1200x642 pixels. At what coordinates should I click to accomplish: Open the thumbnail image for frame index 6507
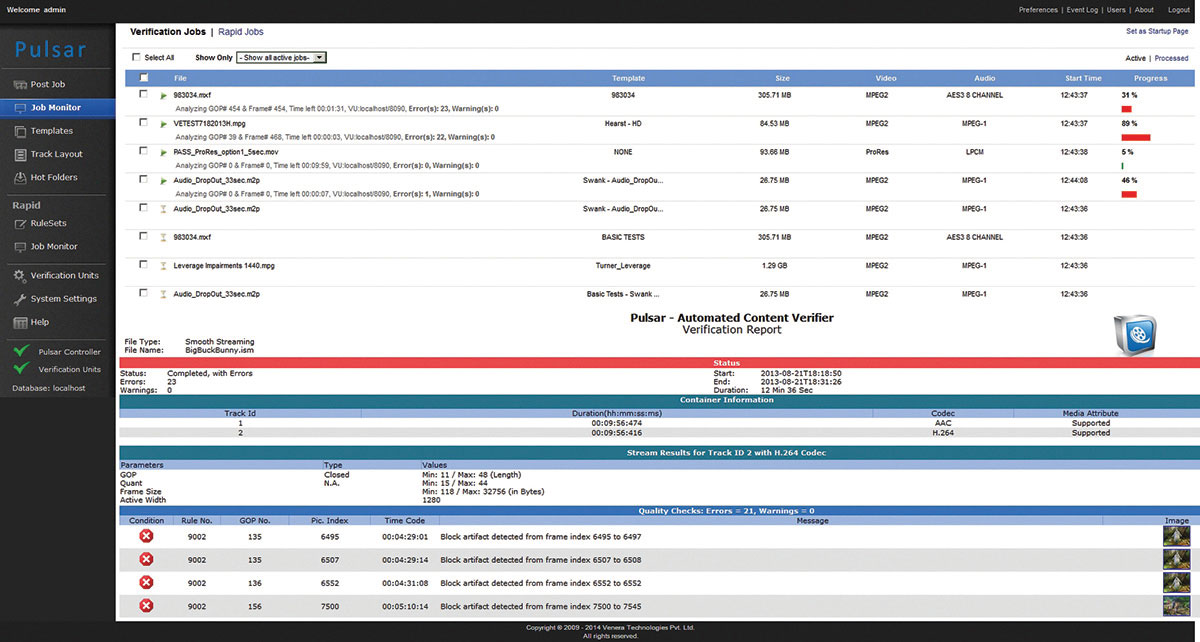[1176, 560]
